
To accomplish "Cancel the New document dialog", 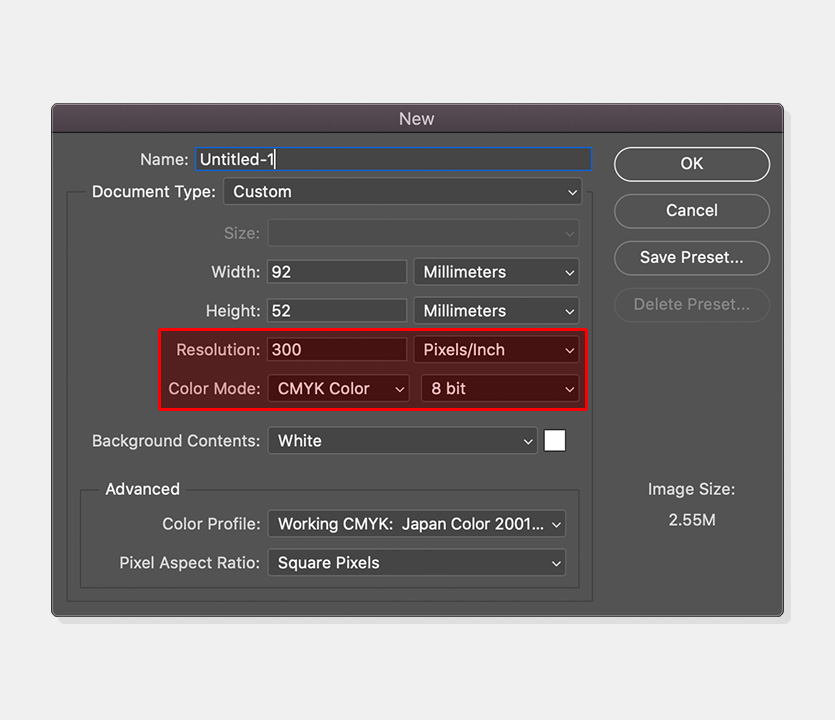I will tap(691, 211).
